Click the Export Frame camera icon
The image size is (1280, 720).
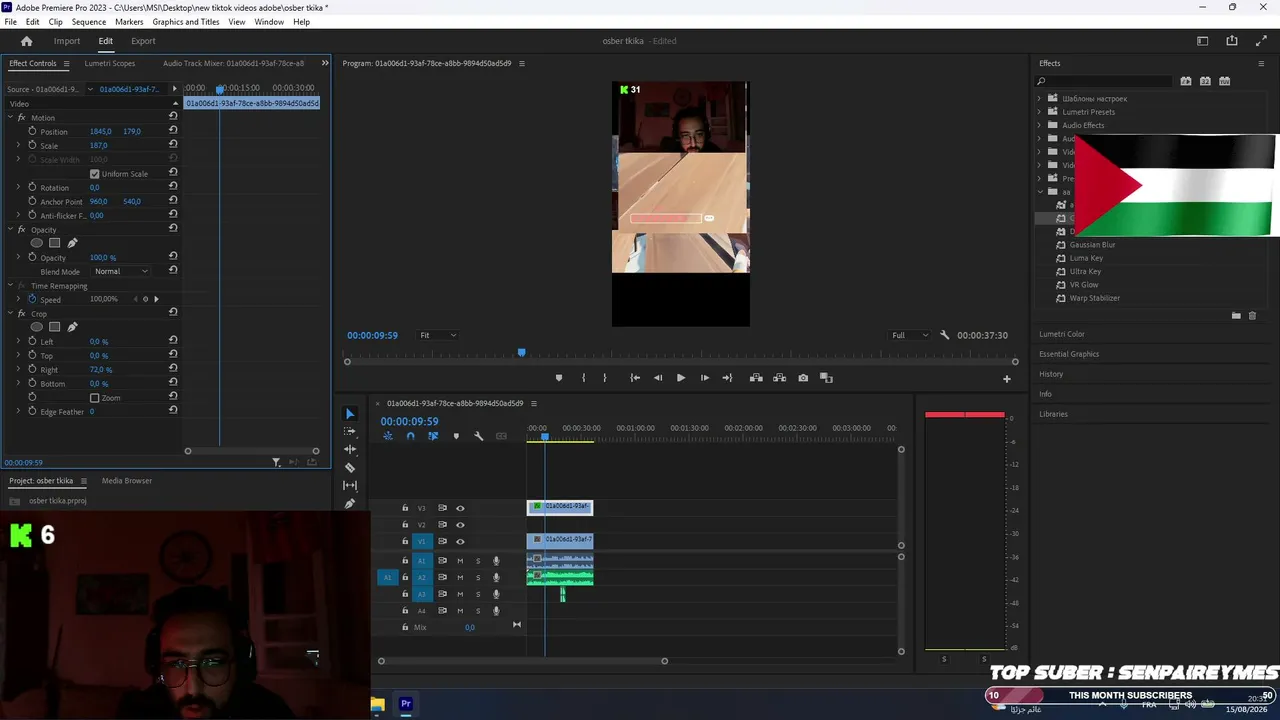[803, 378]
